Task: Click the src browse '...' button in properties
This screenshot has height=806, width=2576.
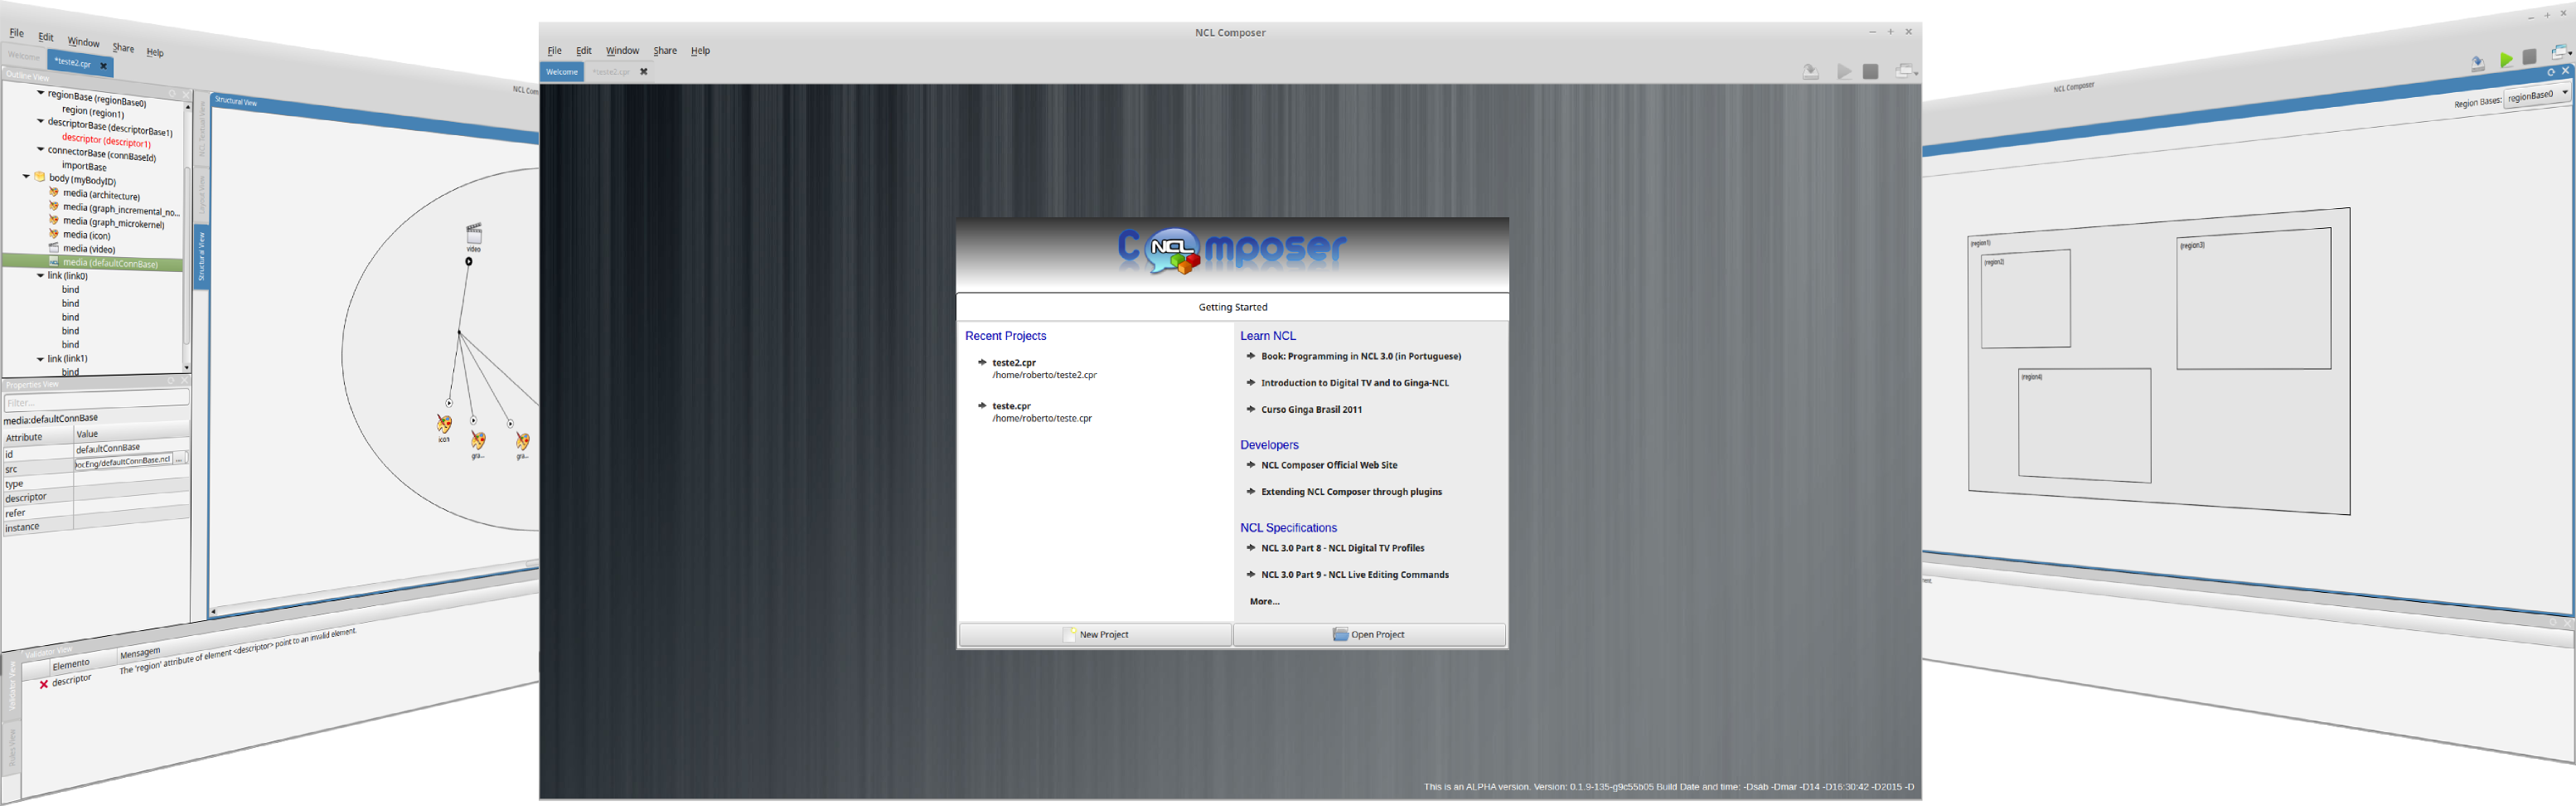Action: (x=180, y=459)
